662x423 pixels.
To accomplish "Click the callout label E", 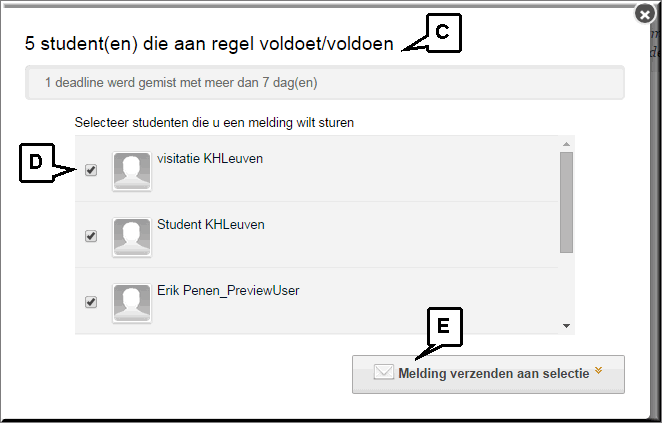I will (444, 326).
